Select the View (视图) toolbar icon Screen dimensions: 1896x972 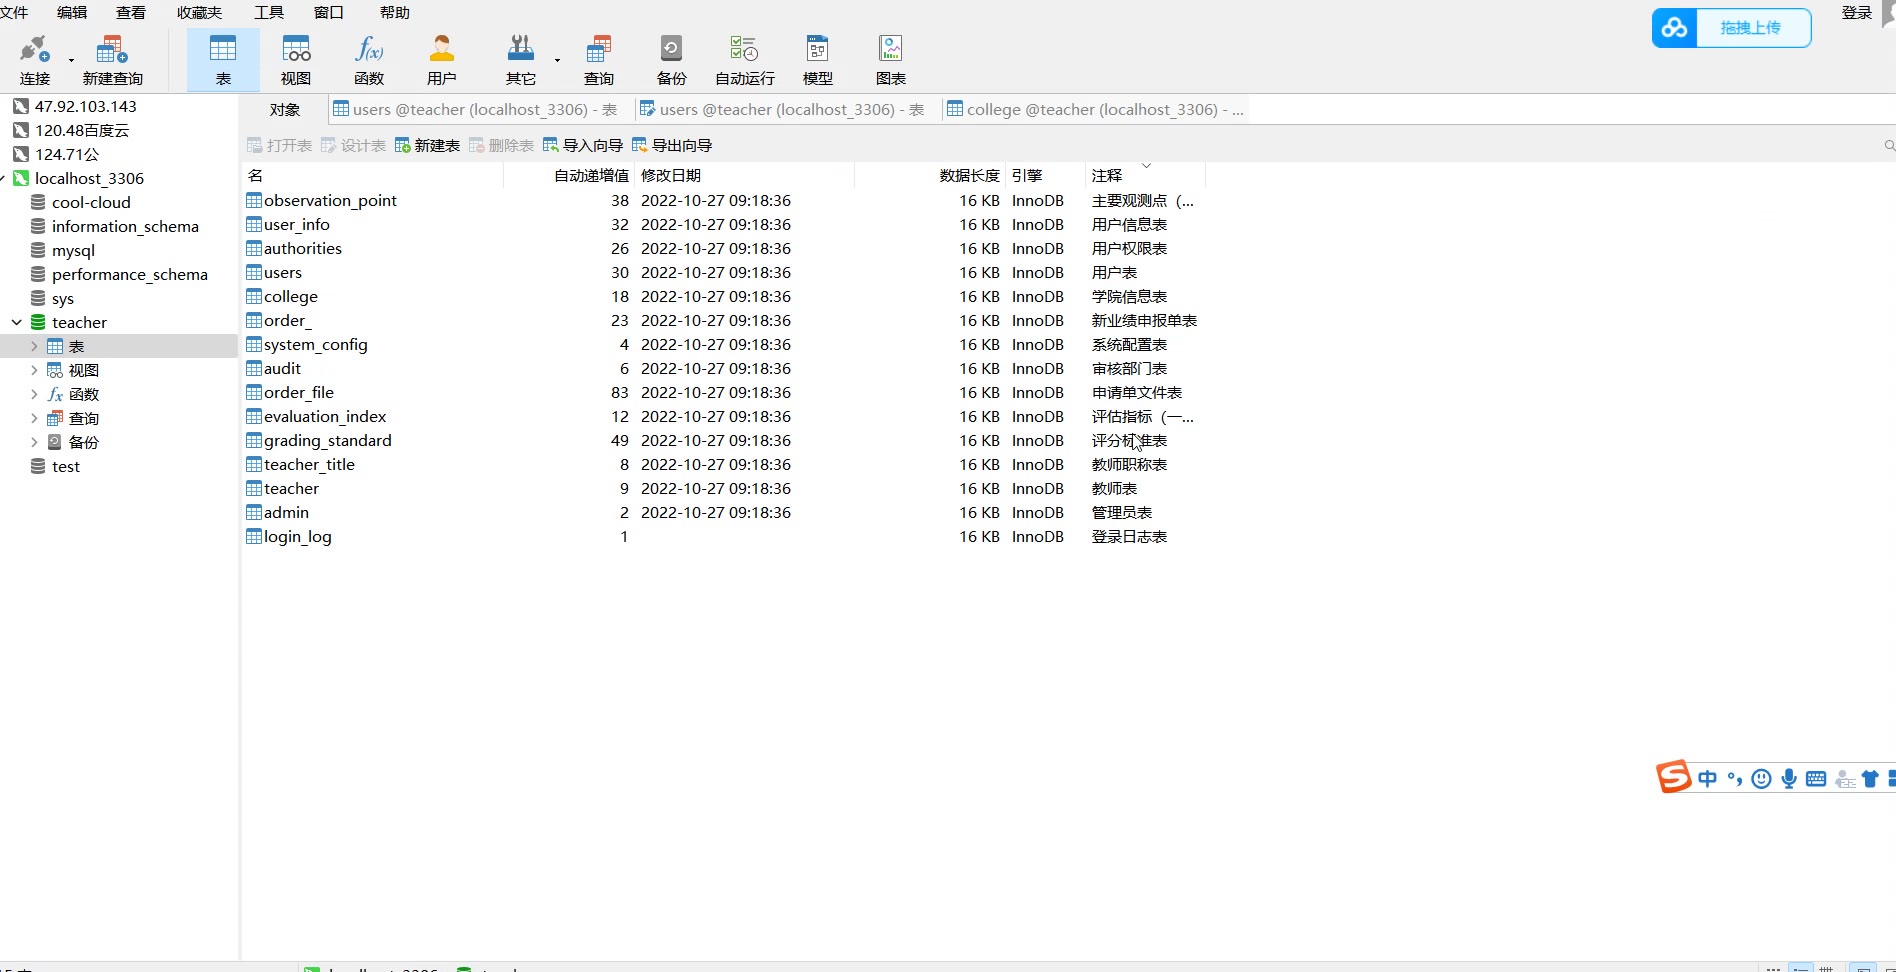[x=296, y=60]
